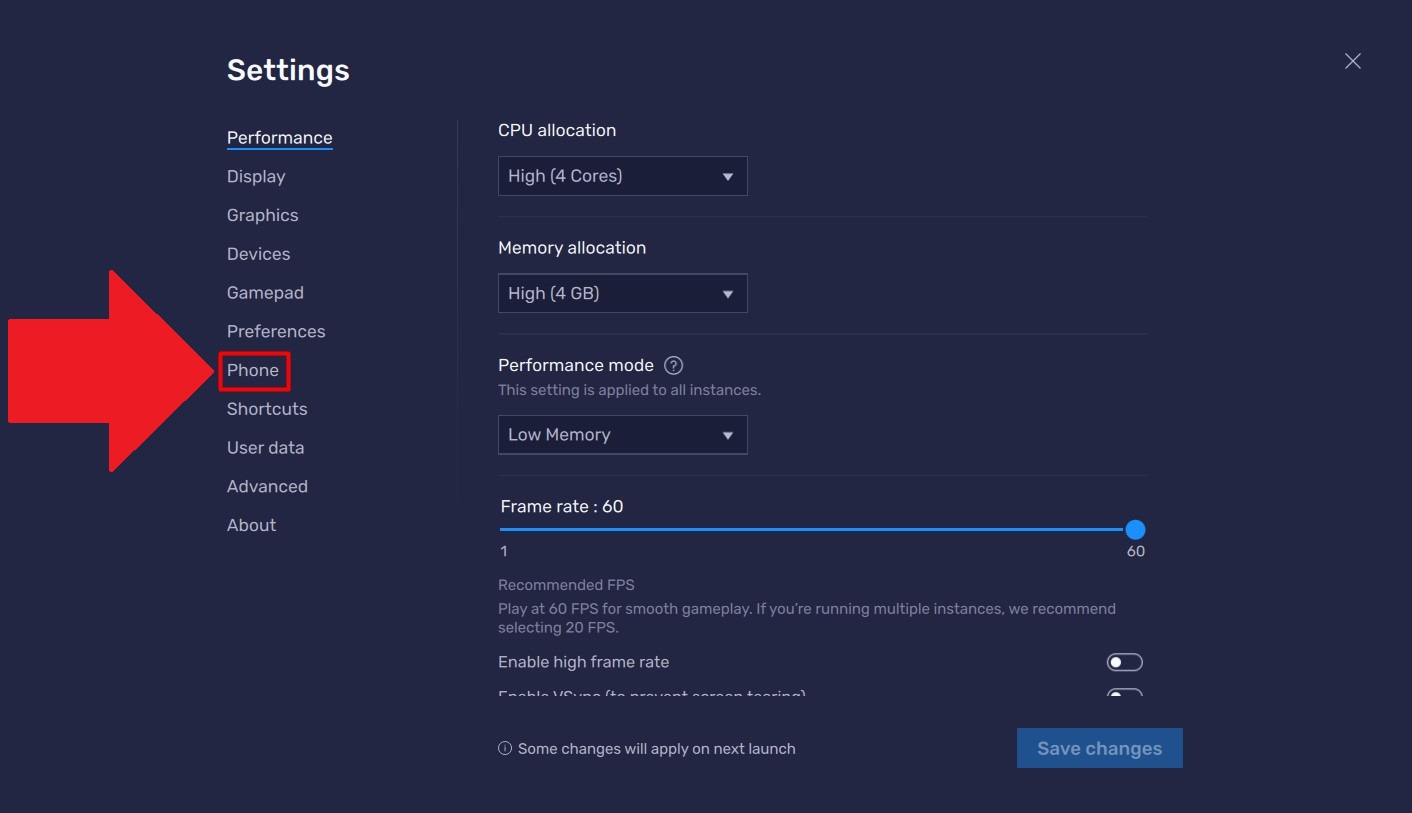Open the User data section
The image size is (1412, 813).
[265, 447]
